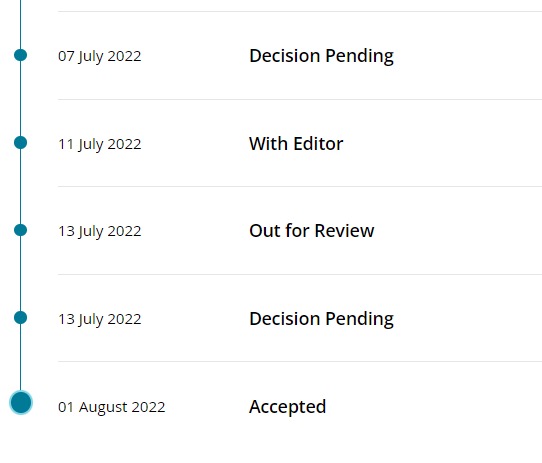Click the 13 July 2022 date for Out for Review
Viewport: 542px width, 463px height.
[100, 231]
